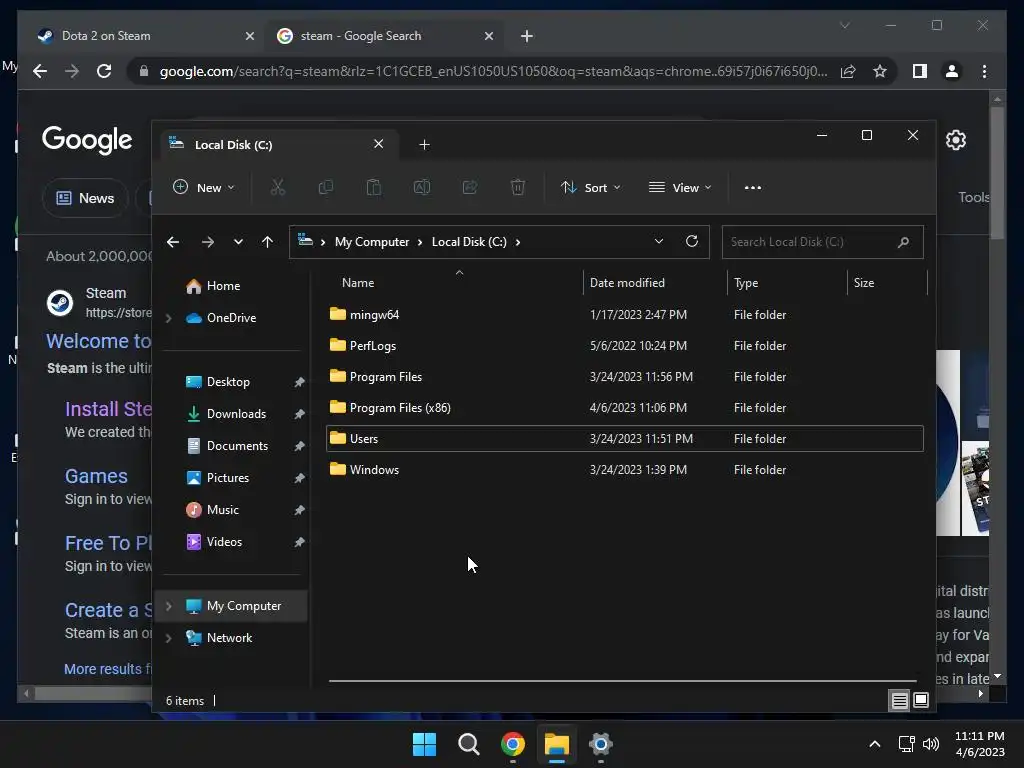Reload the Chrome page
The image size is (1024, 768).
coord(104,71)
